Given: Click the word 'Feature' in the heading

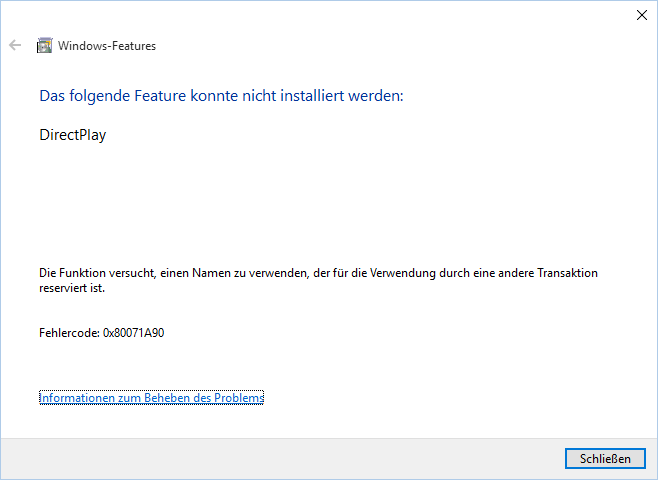Looking at the screenshot, I should (x=160, y=96).
